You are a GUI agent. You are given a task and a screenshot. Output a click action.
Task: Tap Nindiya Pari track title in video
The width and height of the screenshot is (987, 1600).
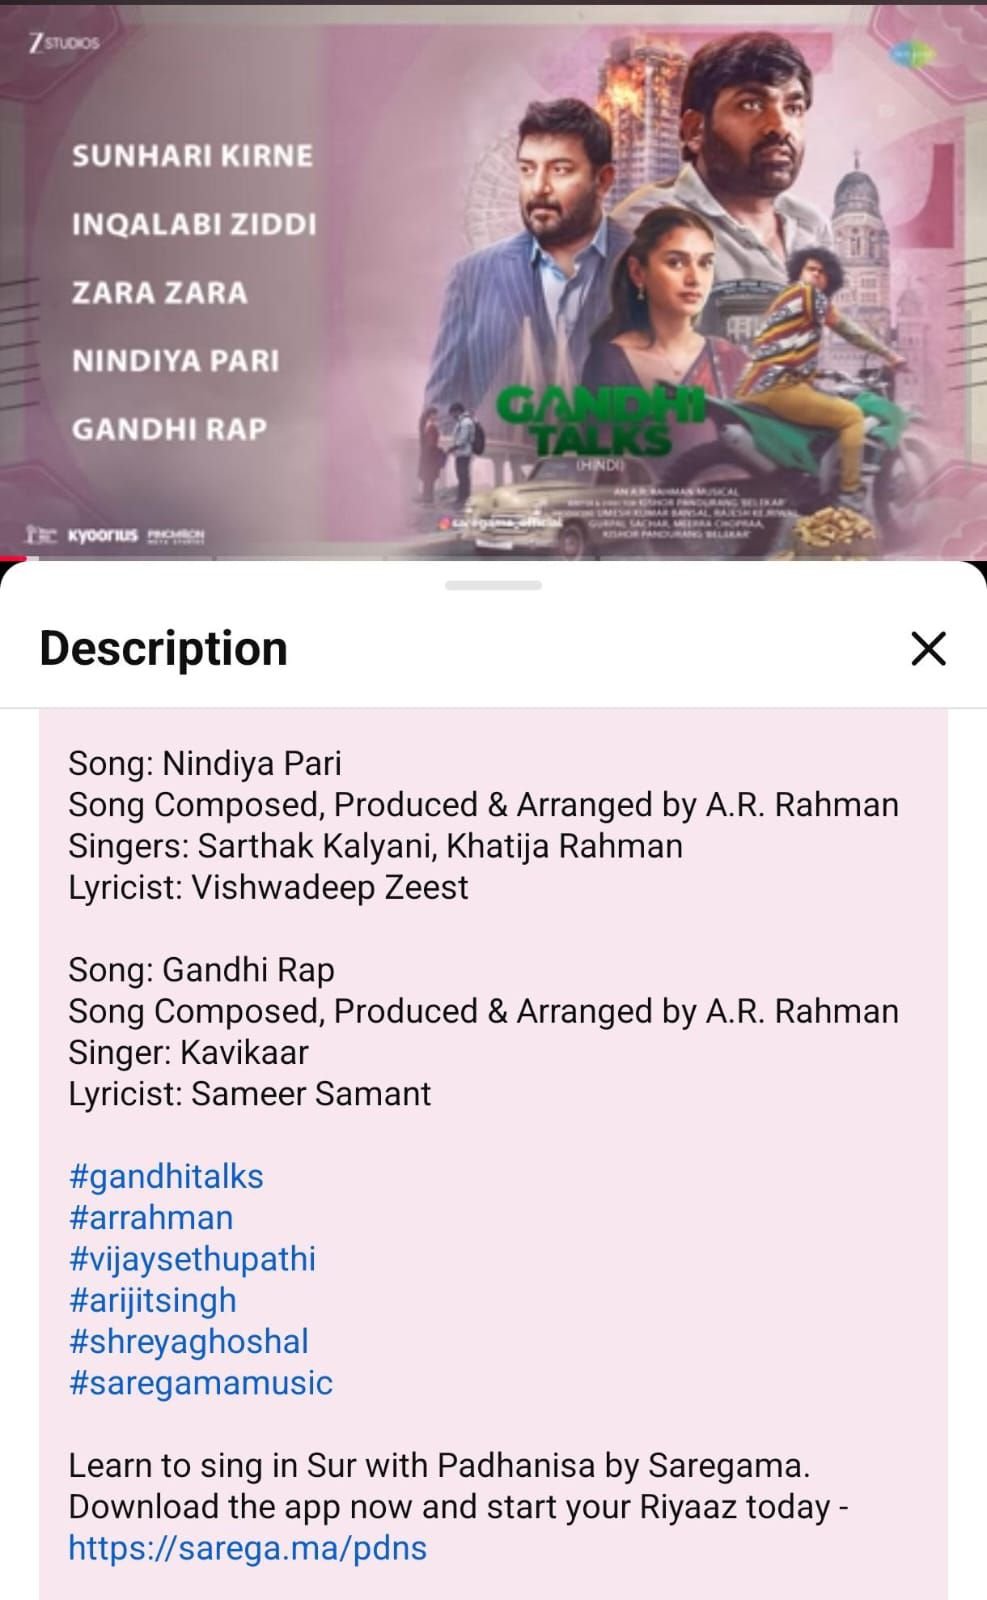tap(175, 360)
